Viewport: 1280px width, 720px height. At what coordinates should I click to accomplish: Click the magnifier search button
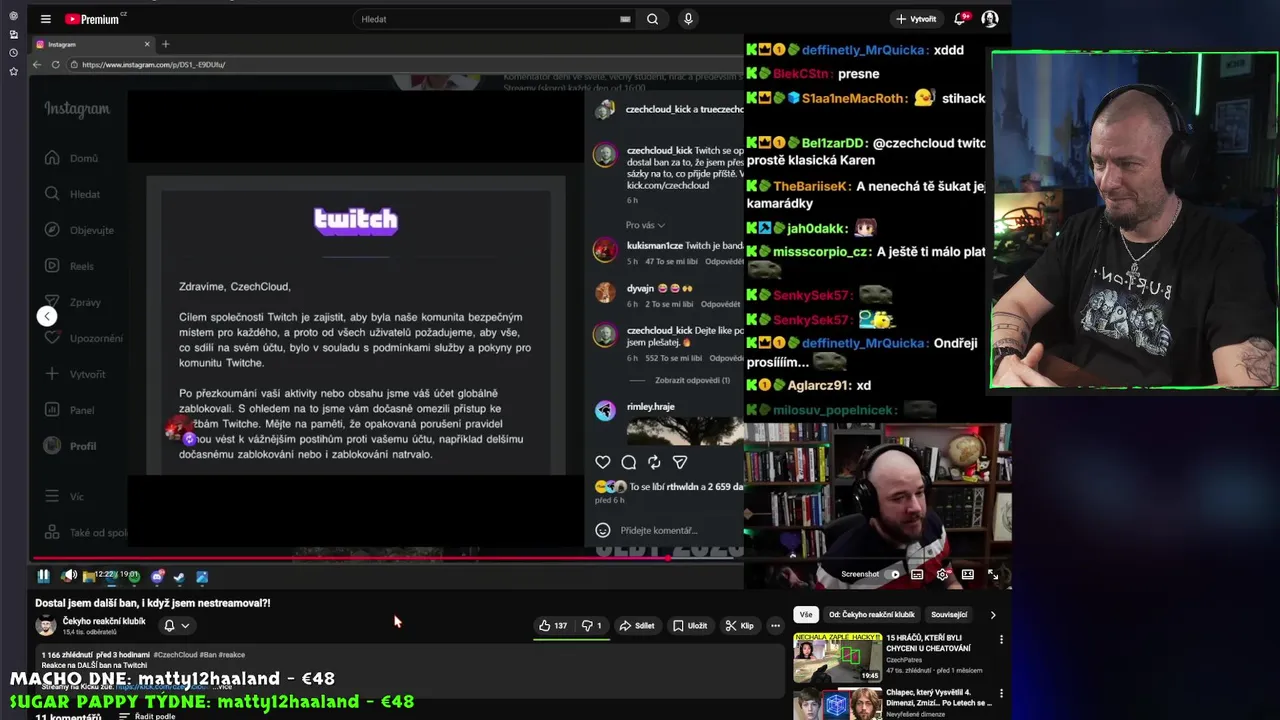[x=652, y=19]
